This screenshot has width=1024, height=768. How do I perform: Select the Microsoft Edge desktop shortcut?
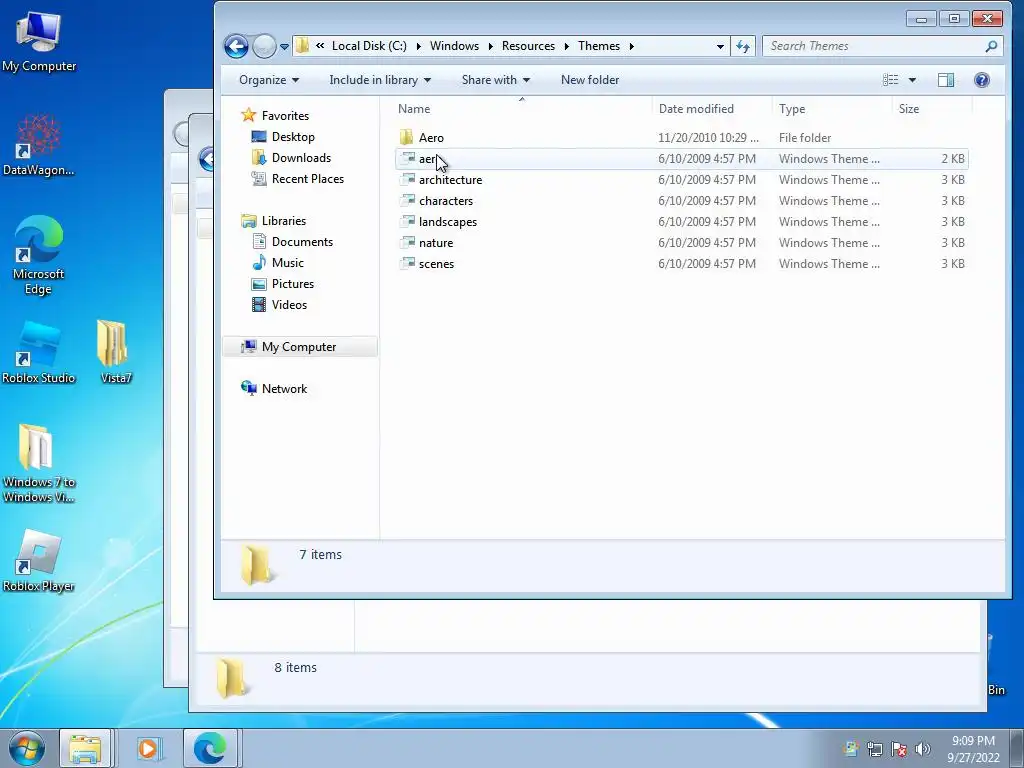point(39,255)
